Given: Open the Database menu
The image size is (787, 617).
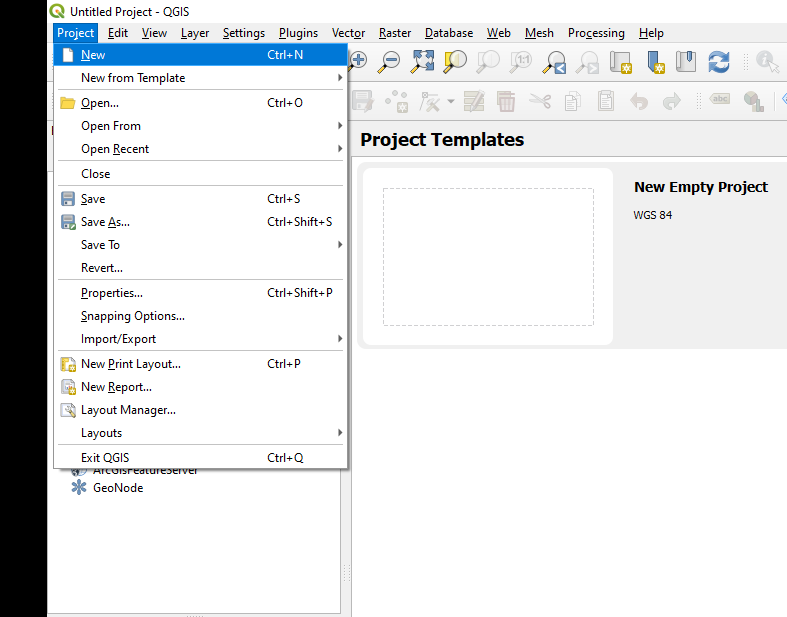Looking at the screenshot, I should pyautogui.click(x=449, y=33).
